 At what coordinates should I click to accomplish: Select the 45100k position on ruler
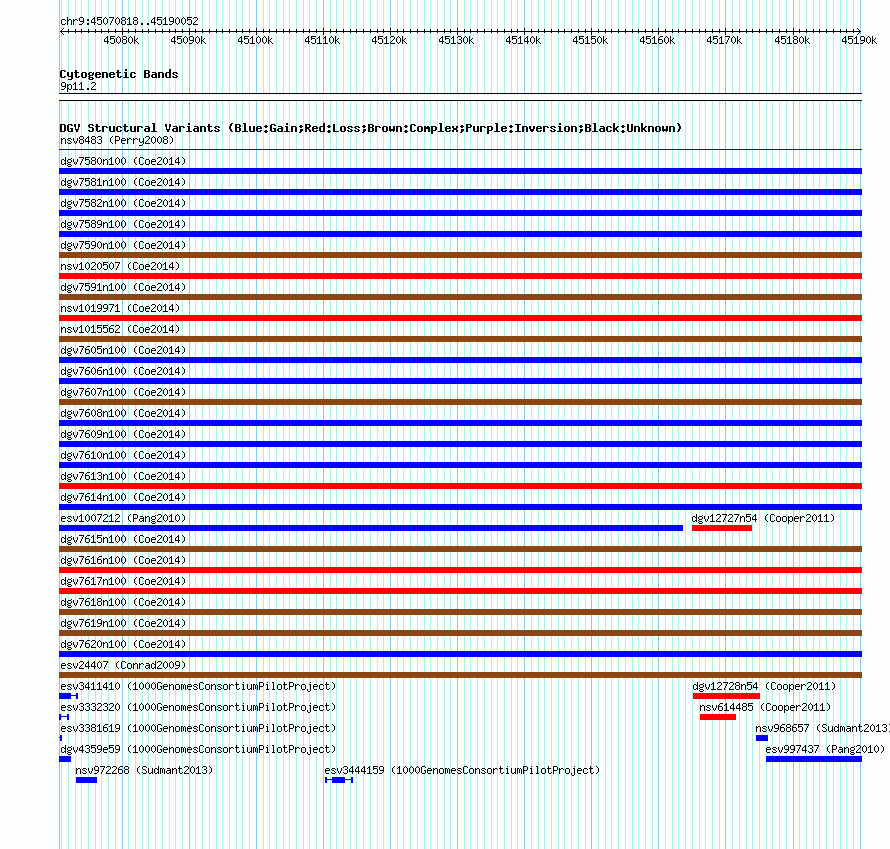pos(255,40)
